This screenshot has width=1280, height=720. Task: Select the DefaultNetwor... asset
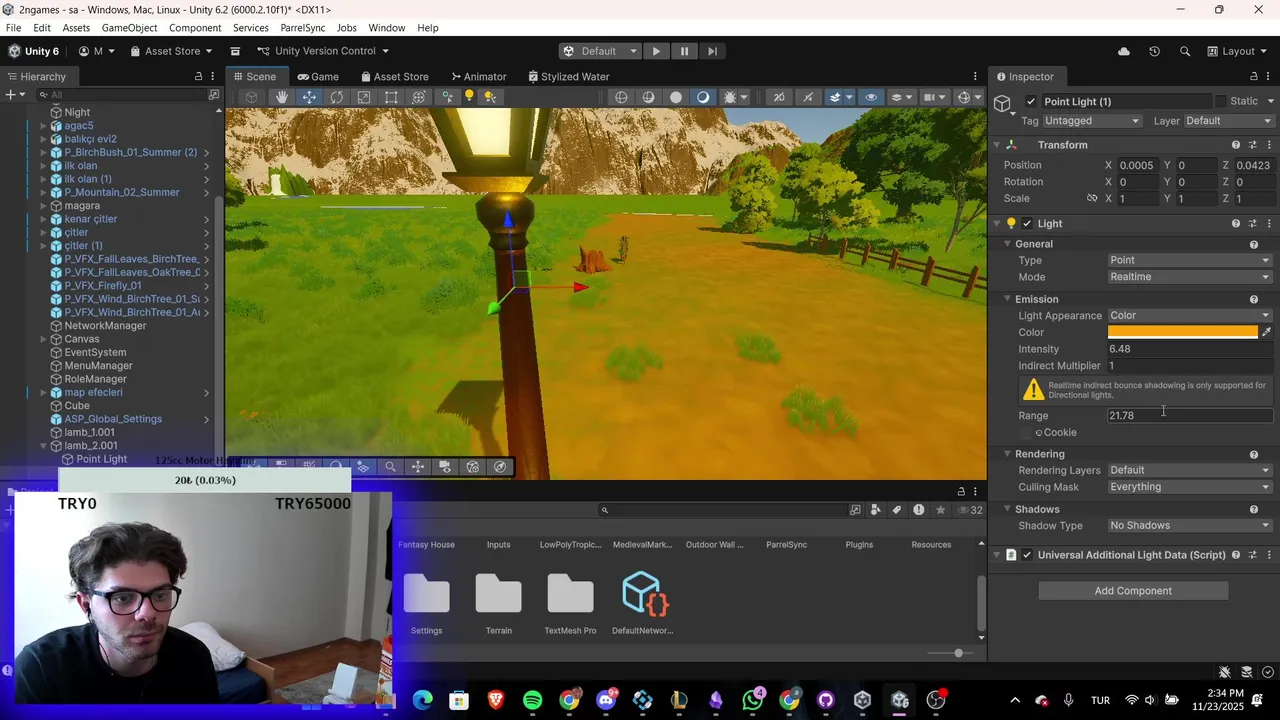[642, 603]
